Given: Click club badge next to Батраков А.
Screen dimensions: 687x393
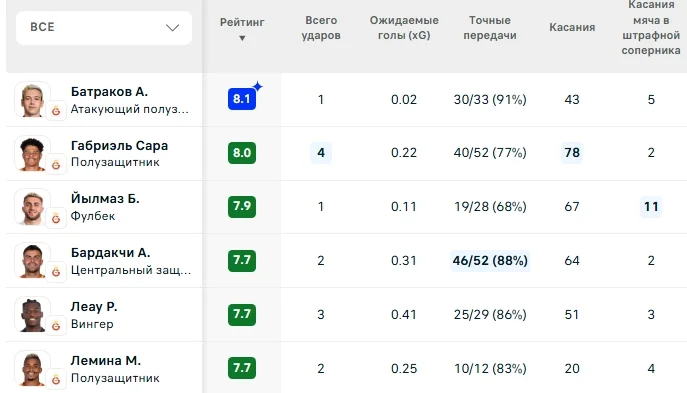Looking at the screenshot, I should (x=56, y=111).
